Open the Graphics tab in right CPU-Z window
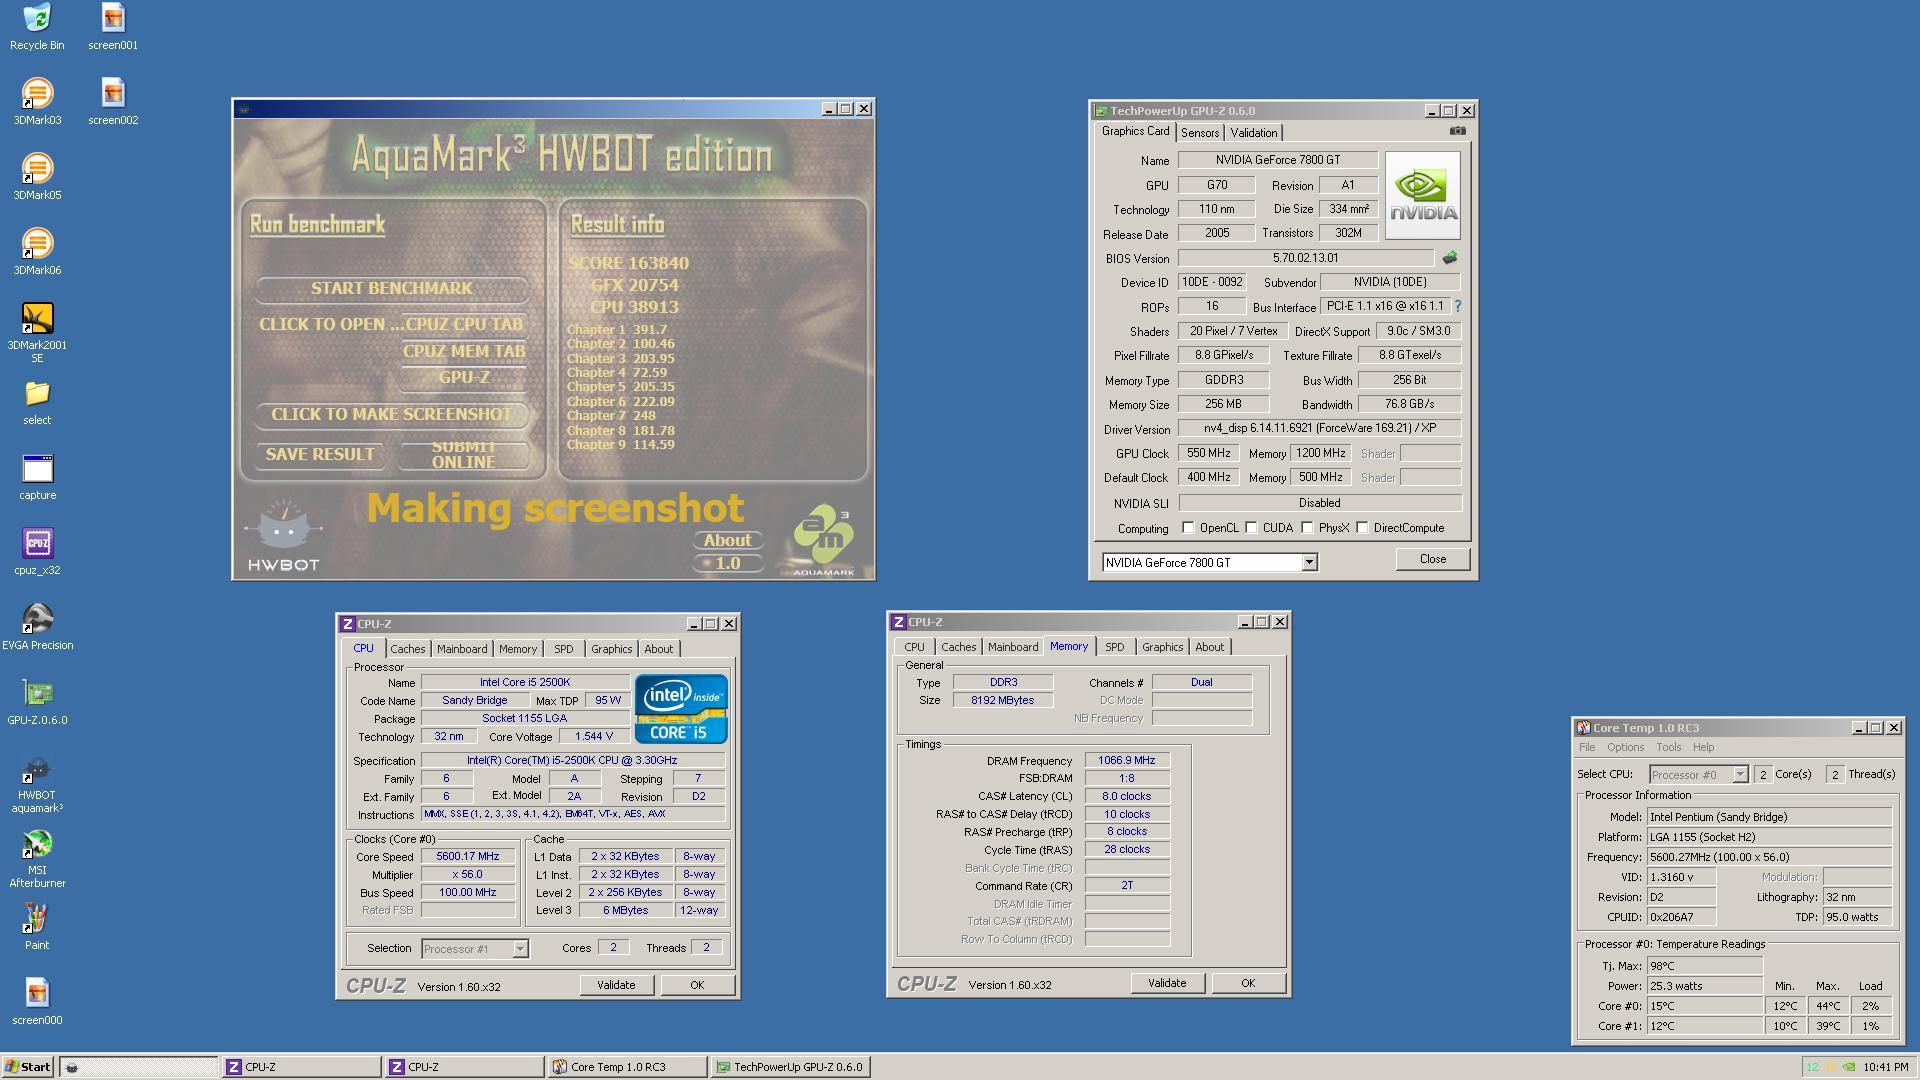The width and height of the screenshot is (1920, 1080). [1162, 647]
